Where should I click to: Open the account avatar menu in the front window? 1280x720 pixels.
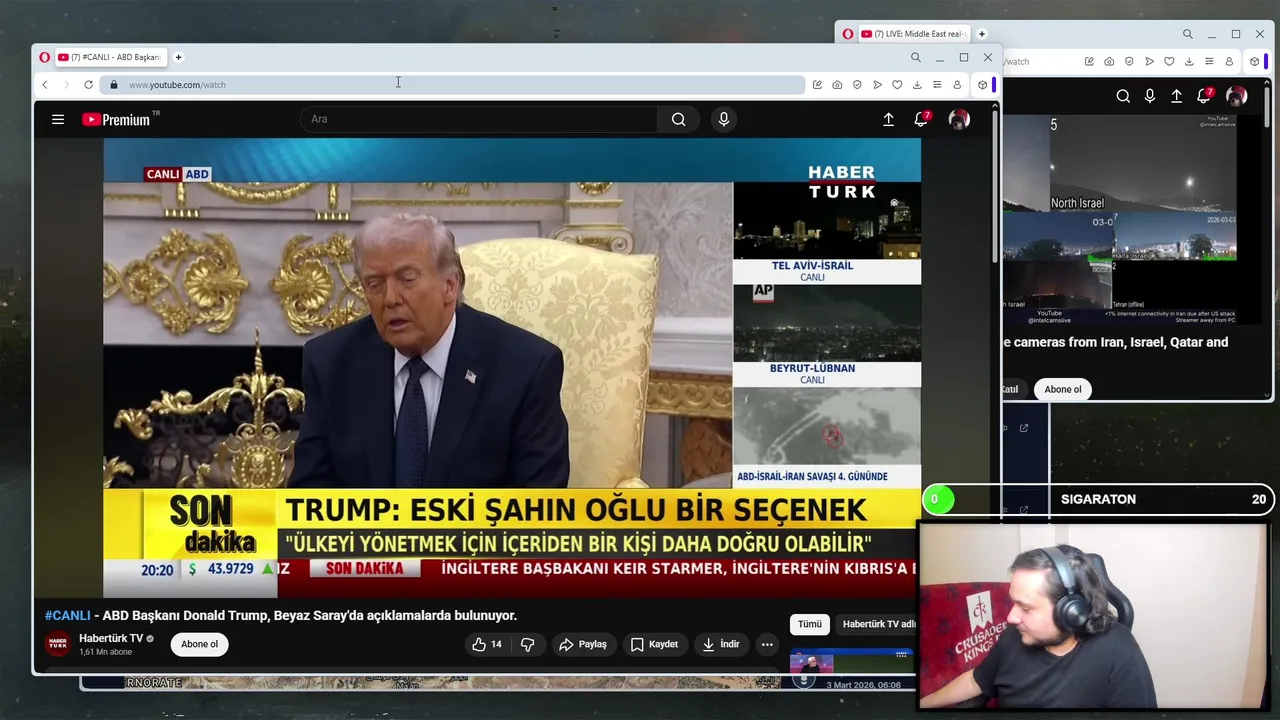coord(959,120)
